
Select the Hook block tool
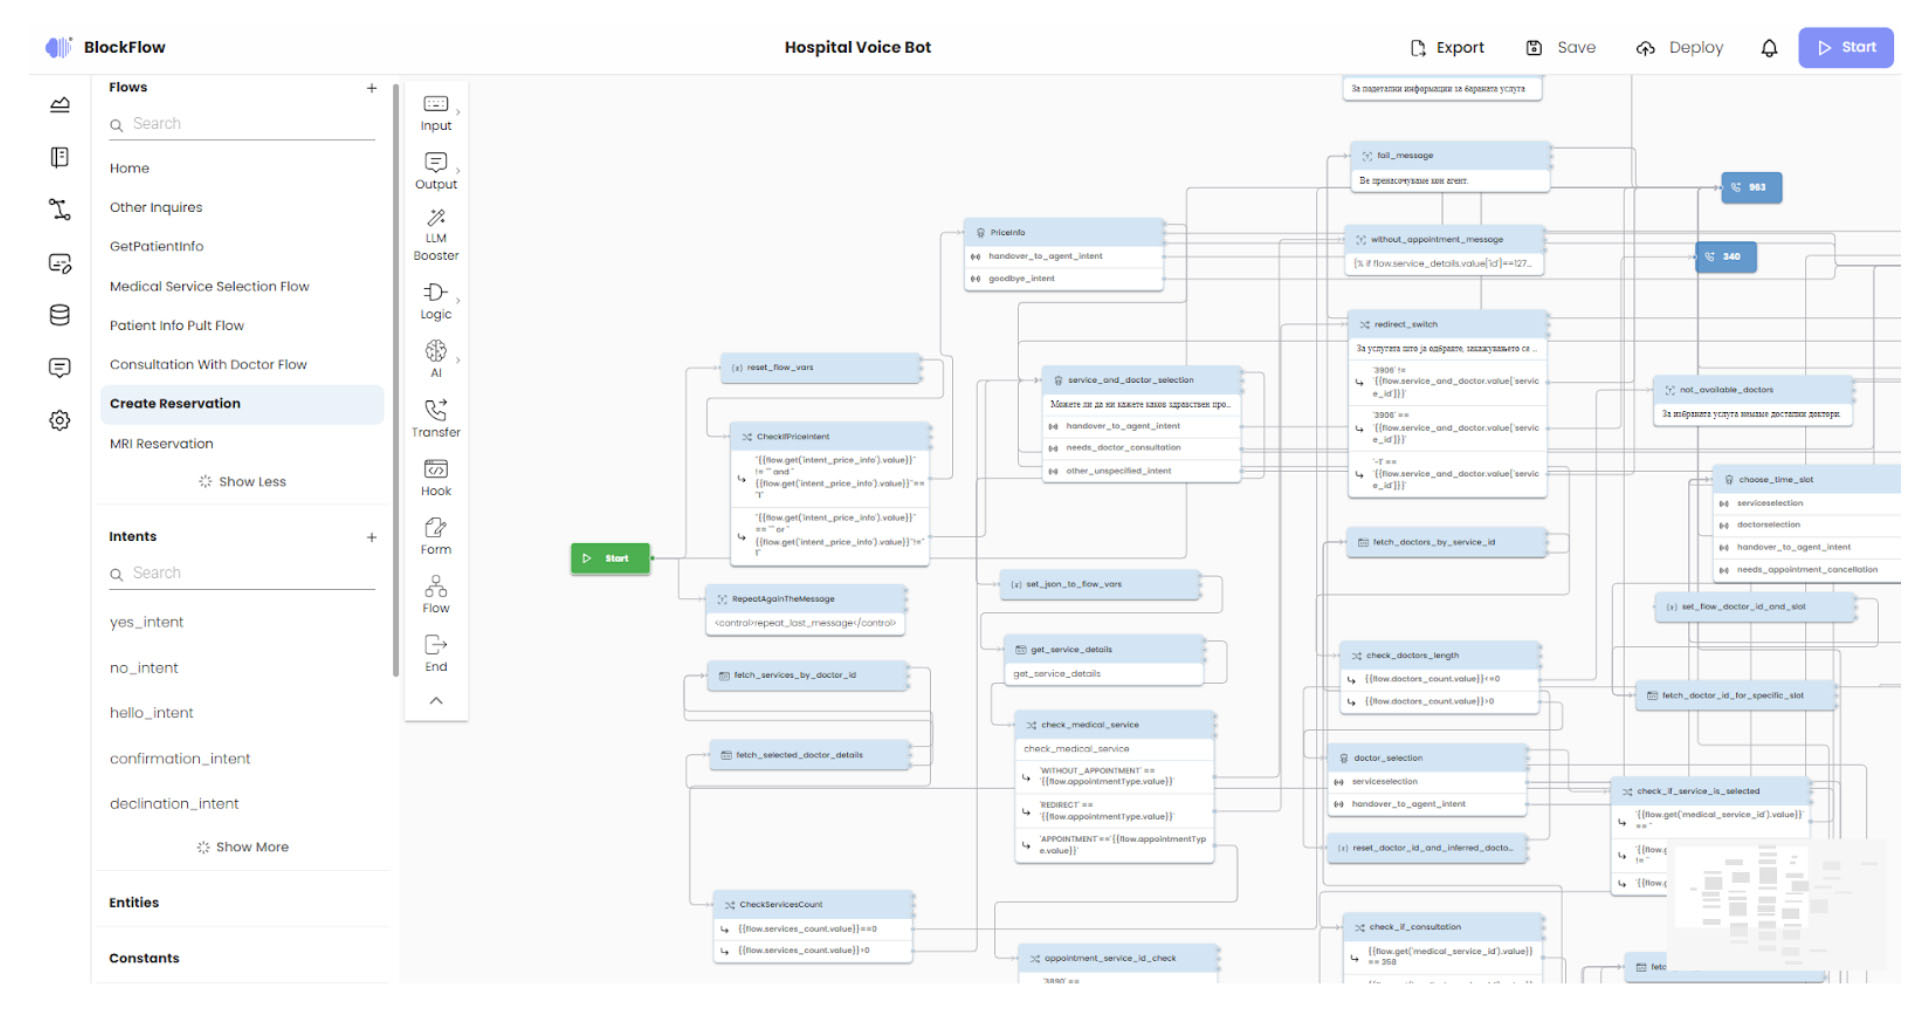pos(435,477)
